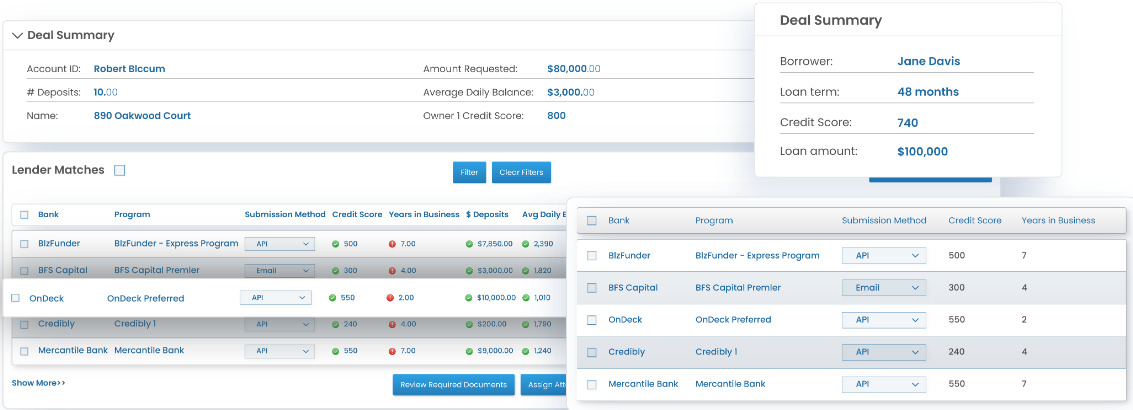Check Mercantile Bank row in front overlay table
Viewport: 1133px width, 410px height.
pyautogui.click(x=592, y=385)
